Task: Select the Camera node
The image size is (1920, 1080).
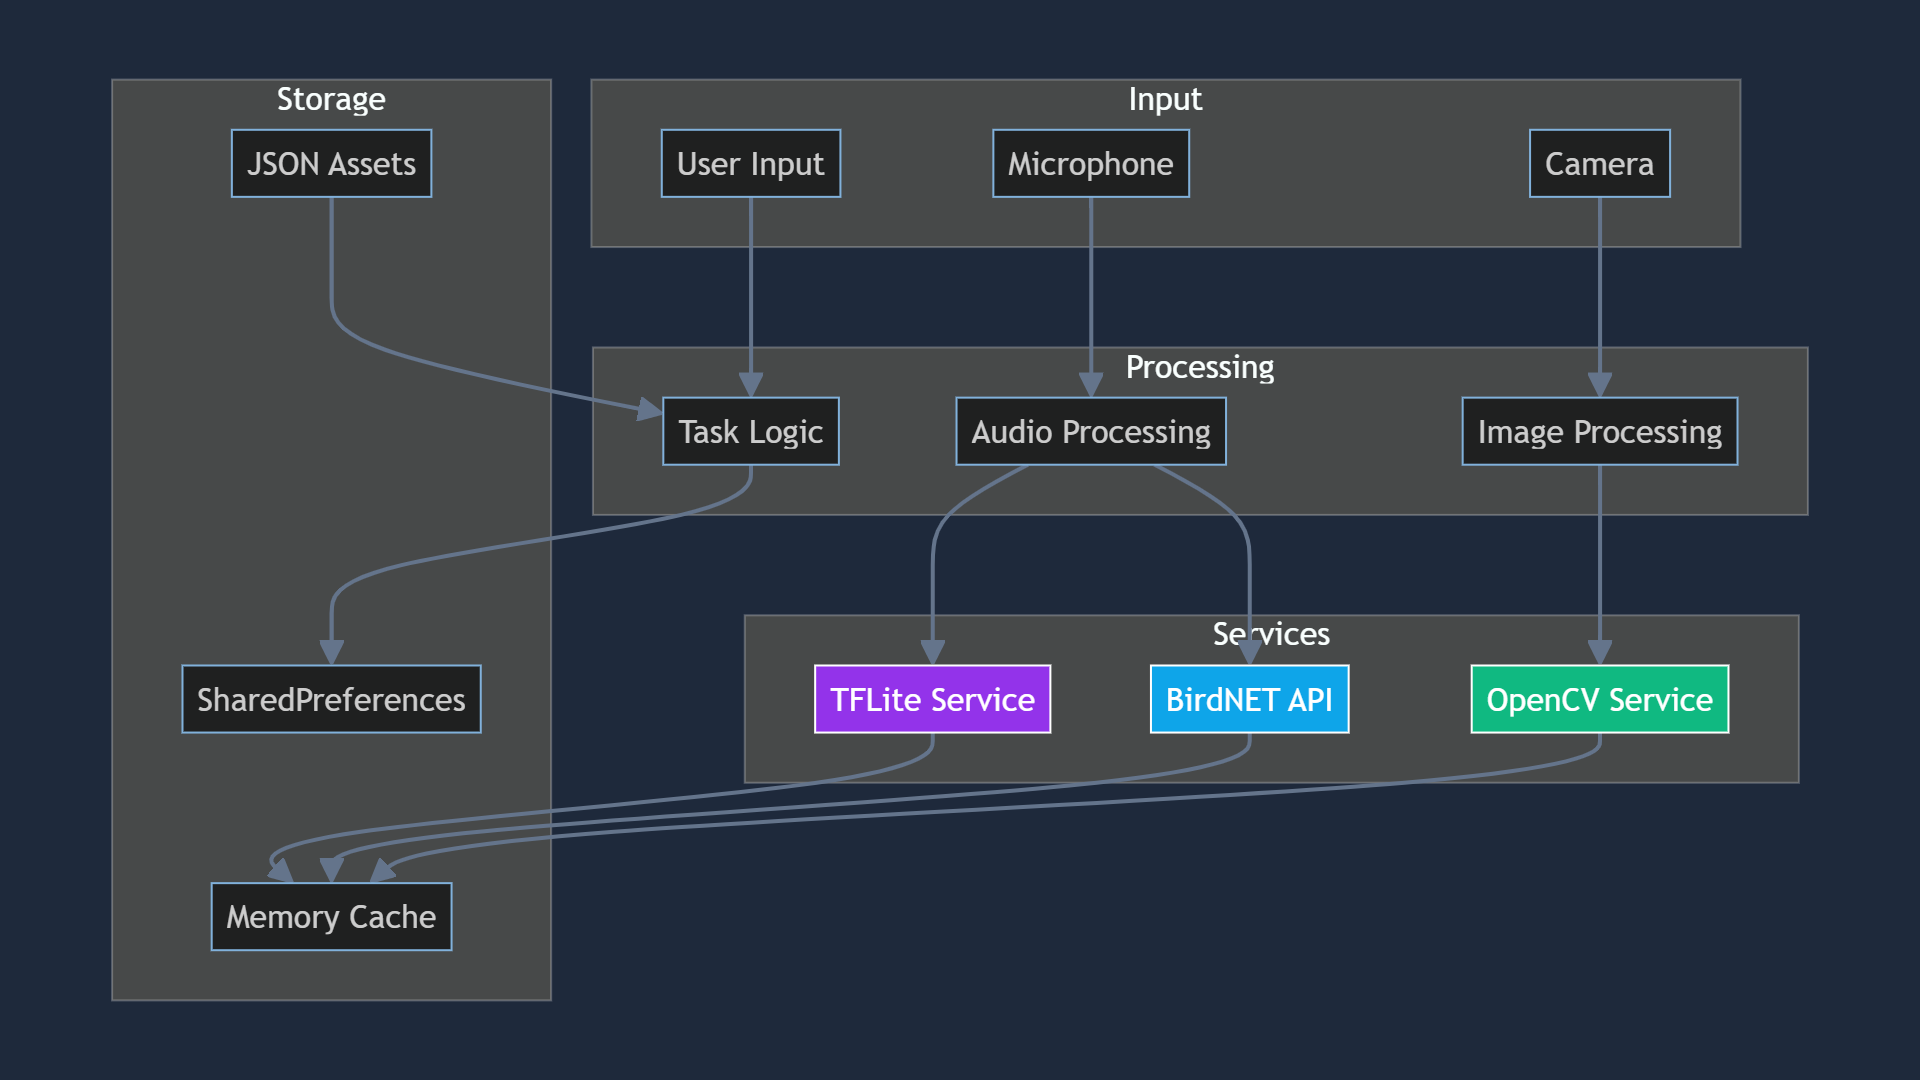Action: 1599,164
